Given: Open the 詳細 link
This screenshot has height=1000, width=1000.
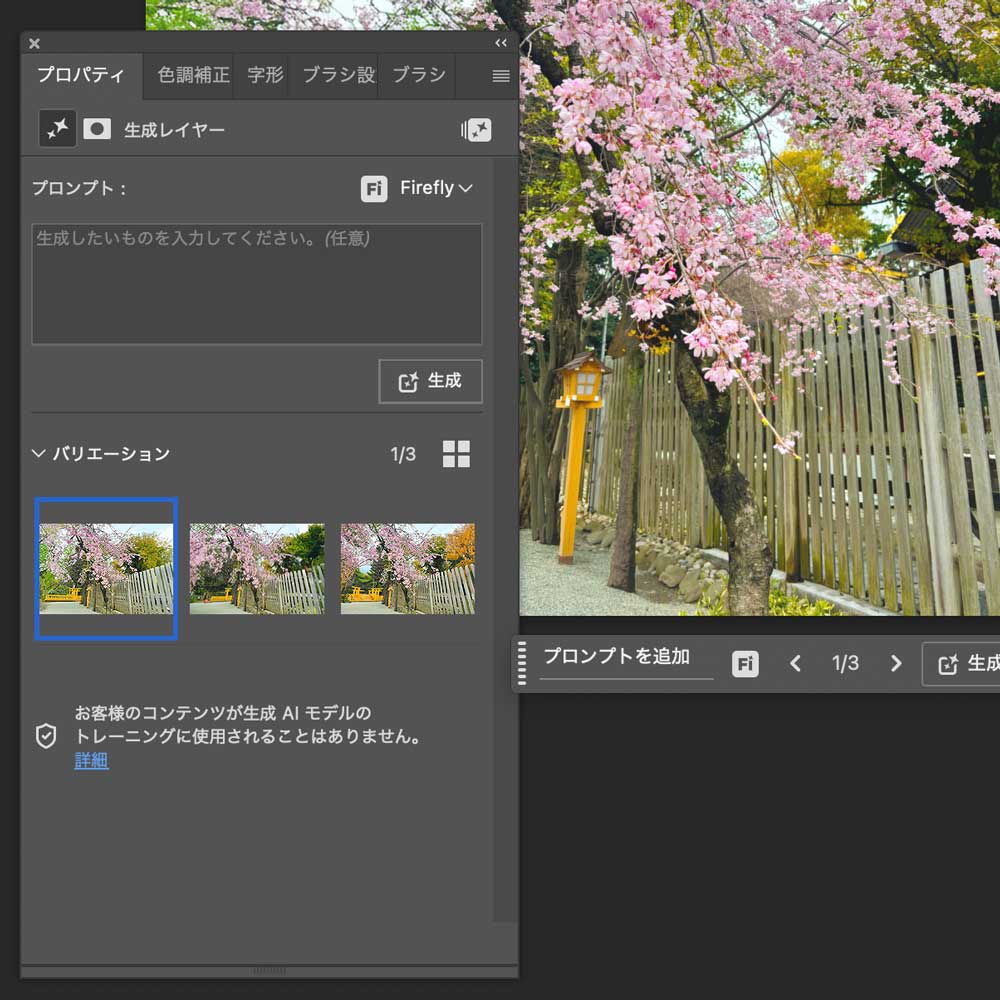Looking at the screenshot, I should (x=90, y=760).
